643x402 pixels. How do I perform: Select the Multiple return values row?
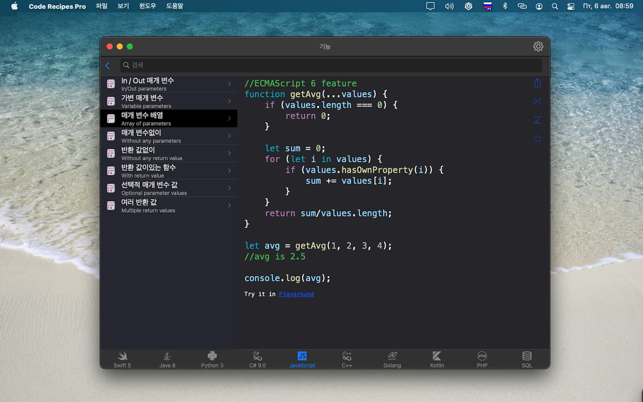[169, 206]
